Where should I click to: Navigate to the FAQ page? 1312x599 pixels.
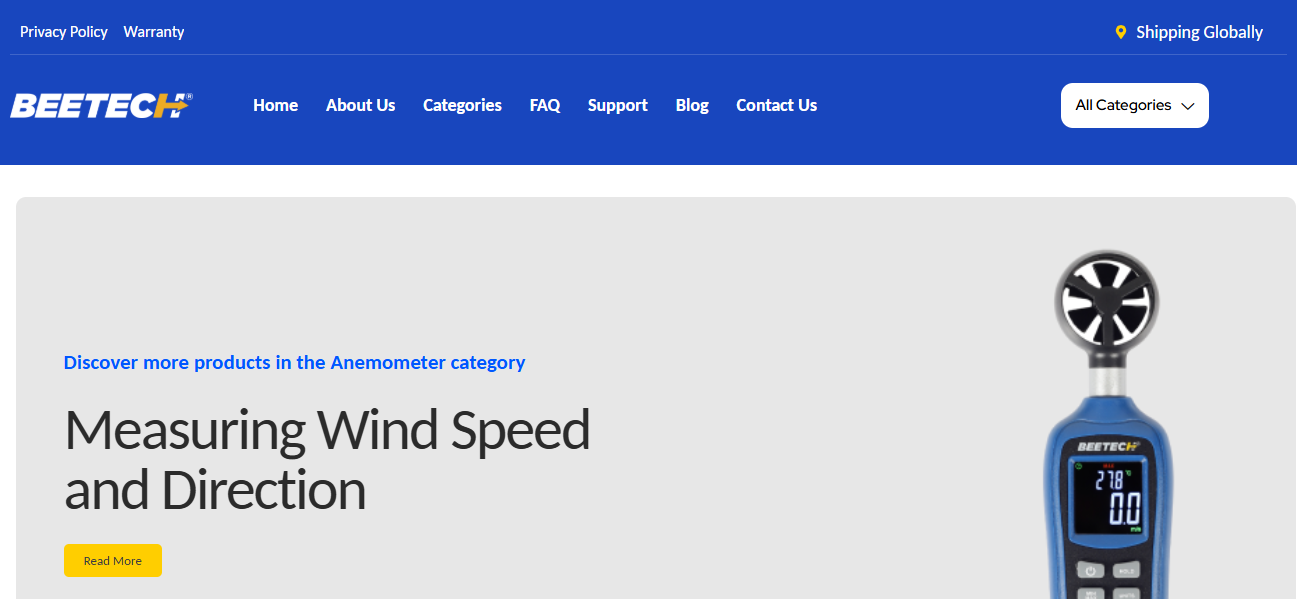click(545, 105)
